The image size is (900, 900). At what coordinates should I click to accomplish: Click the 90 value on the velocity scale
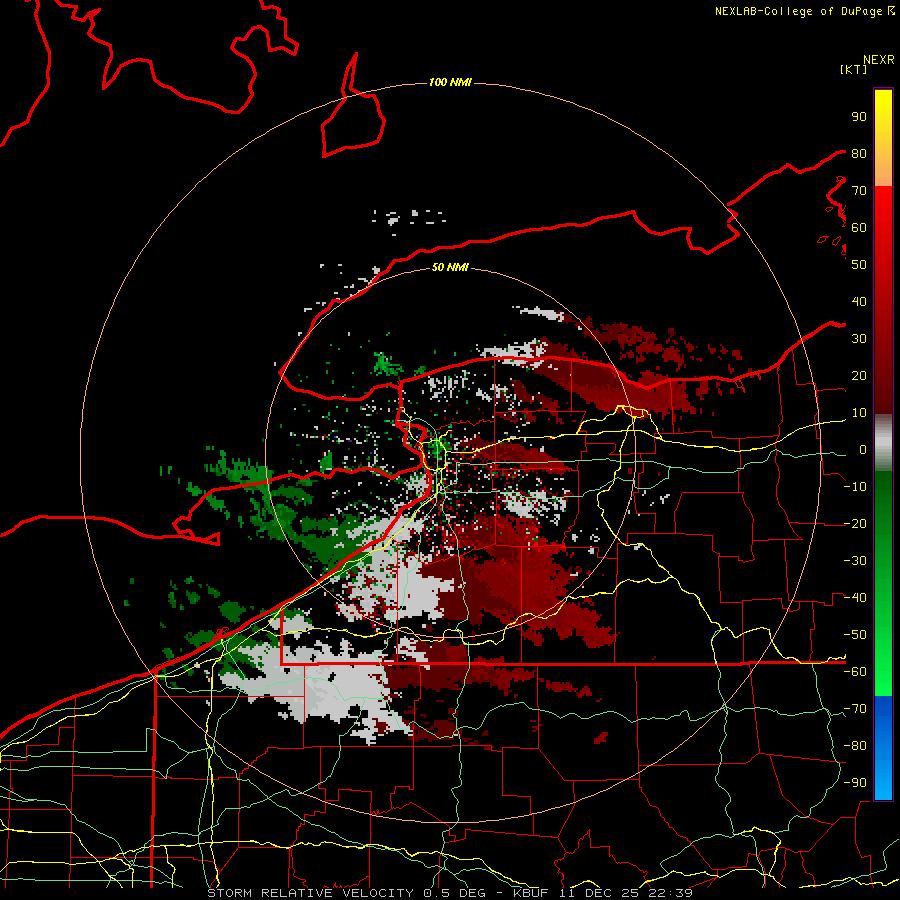pyautogui.click(x=859, y=117)
